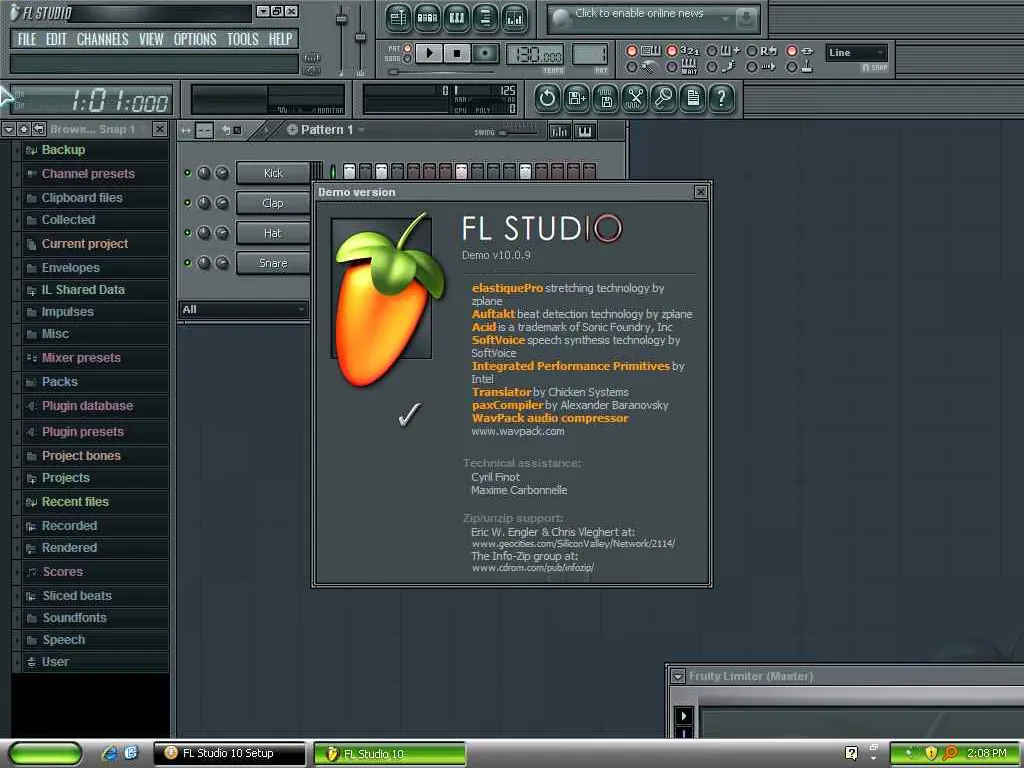This screenshot has height=768, width=1024.
Task: Open the Pattern 1 selector dropdown
Action: pyautogui.click(x=325, y=129)
